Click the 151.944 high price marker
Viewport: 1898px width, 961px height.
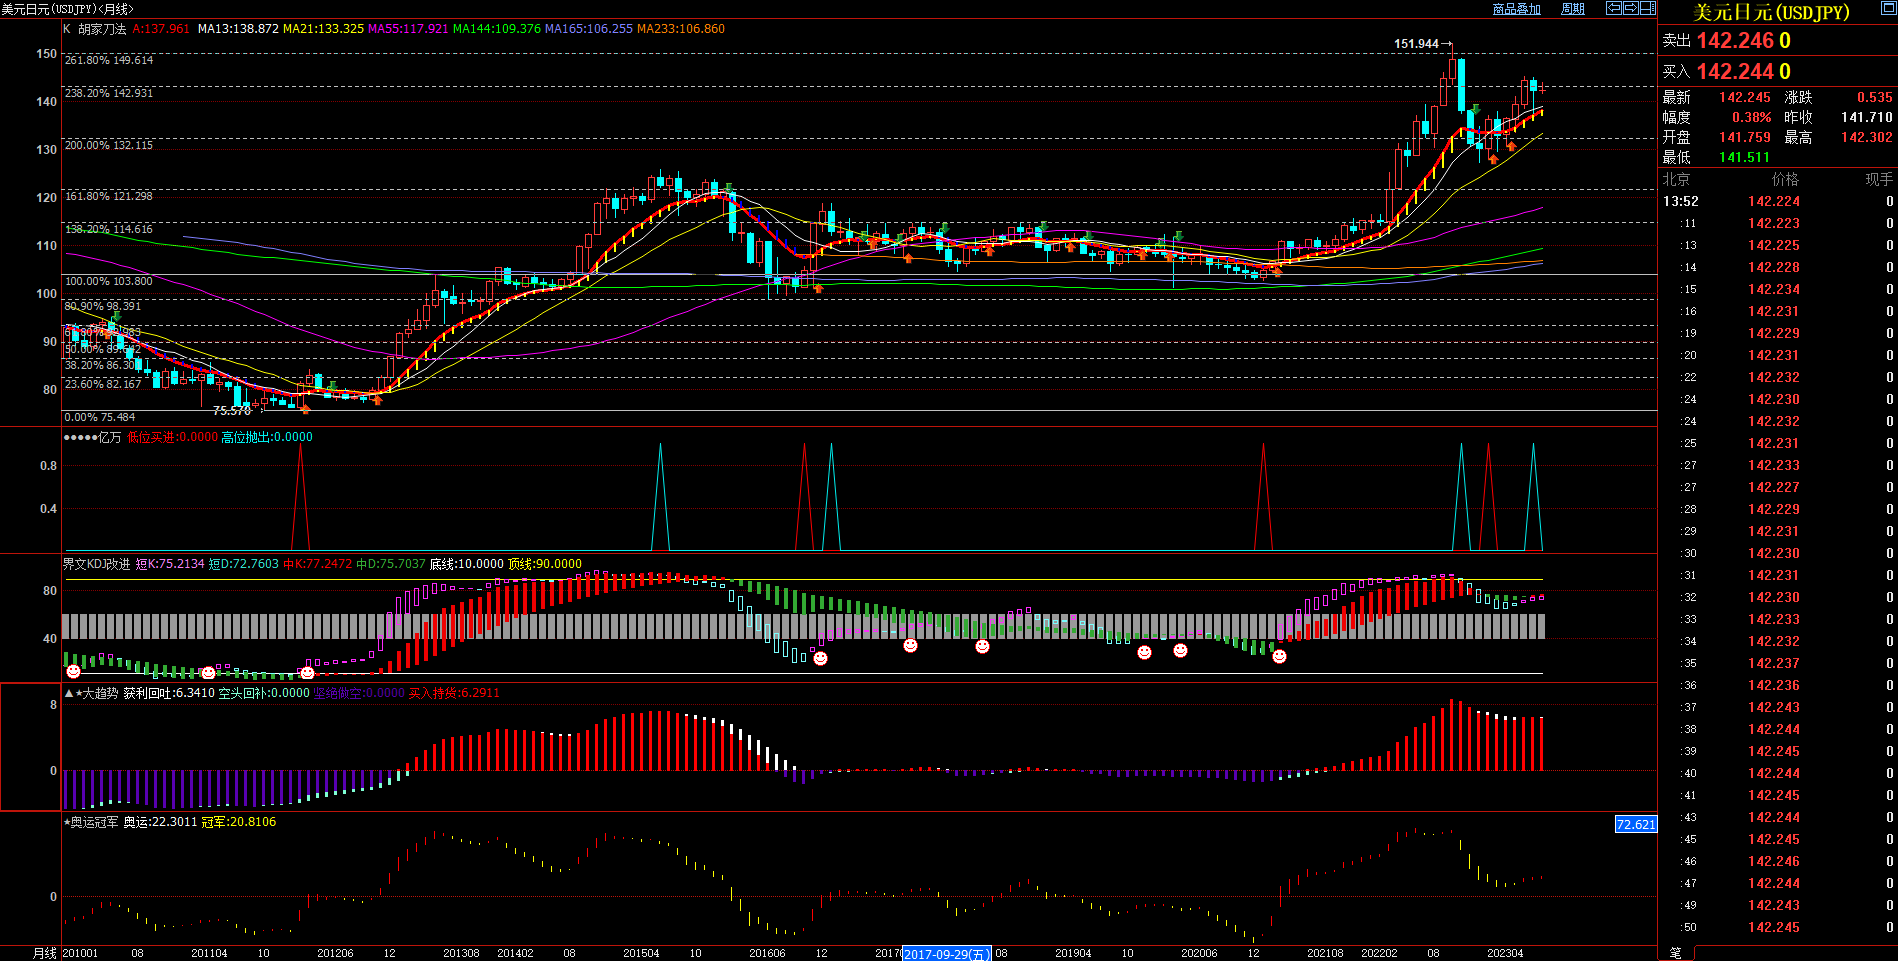pyautogui.click(x=1416, y=44)
